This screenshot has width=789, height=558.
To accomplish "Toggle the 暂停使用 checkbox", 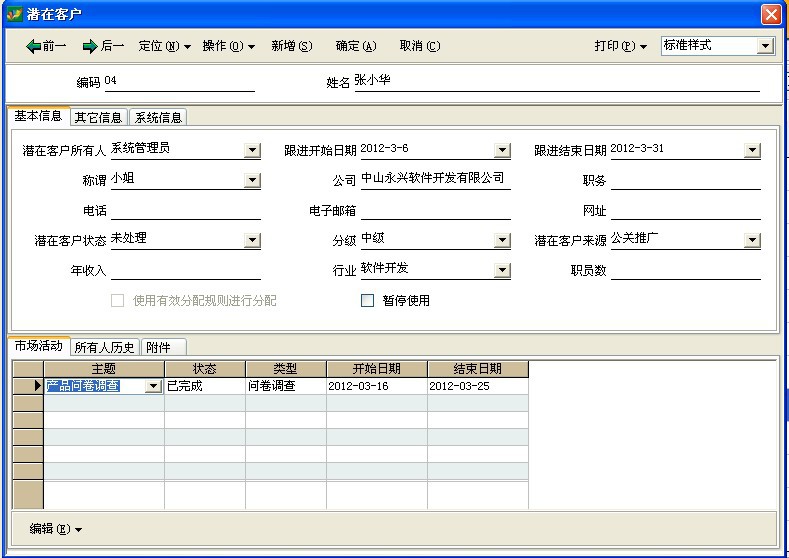I will pyautogui.click(x=368, y=300).
